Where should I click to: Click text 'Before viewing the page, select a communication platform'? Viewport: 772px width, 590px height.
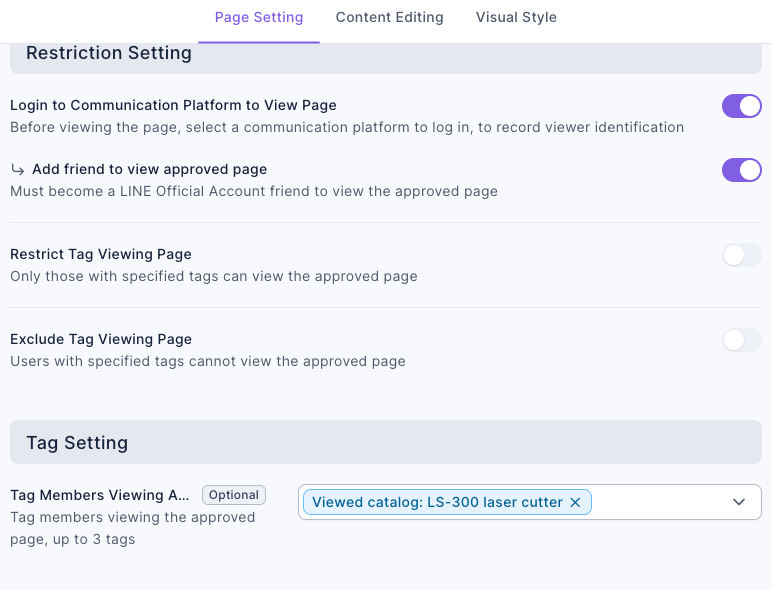[211, 127]
